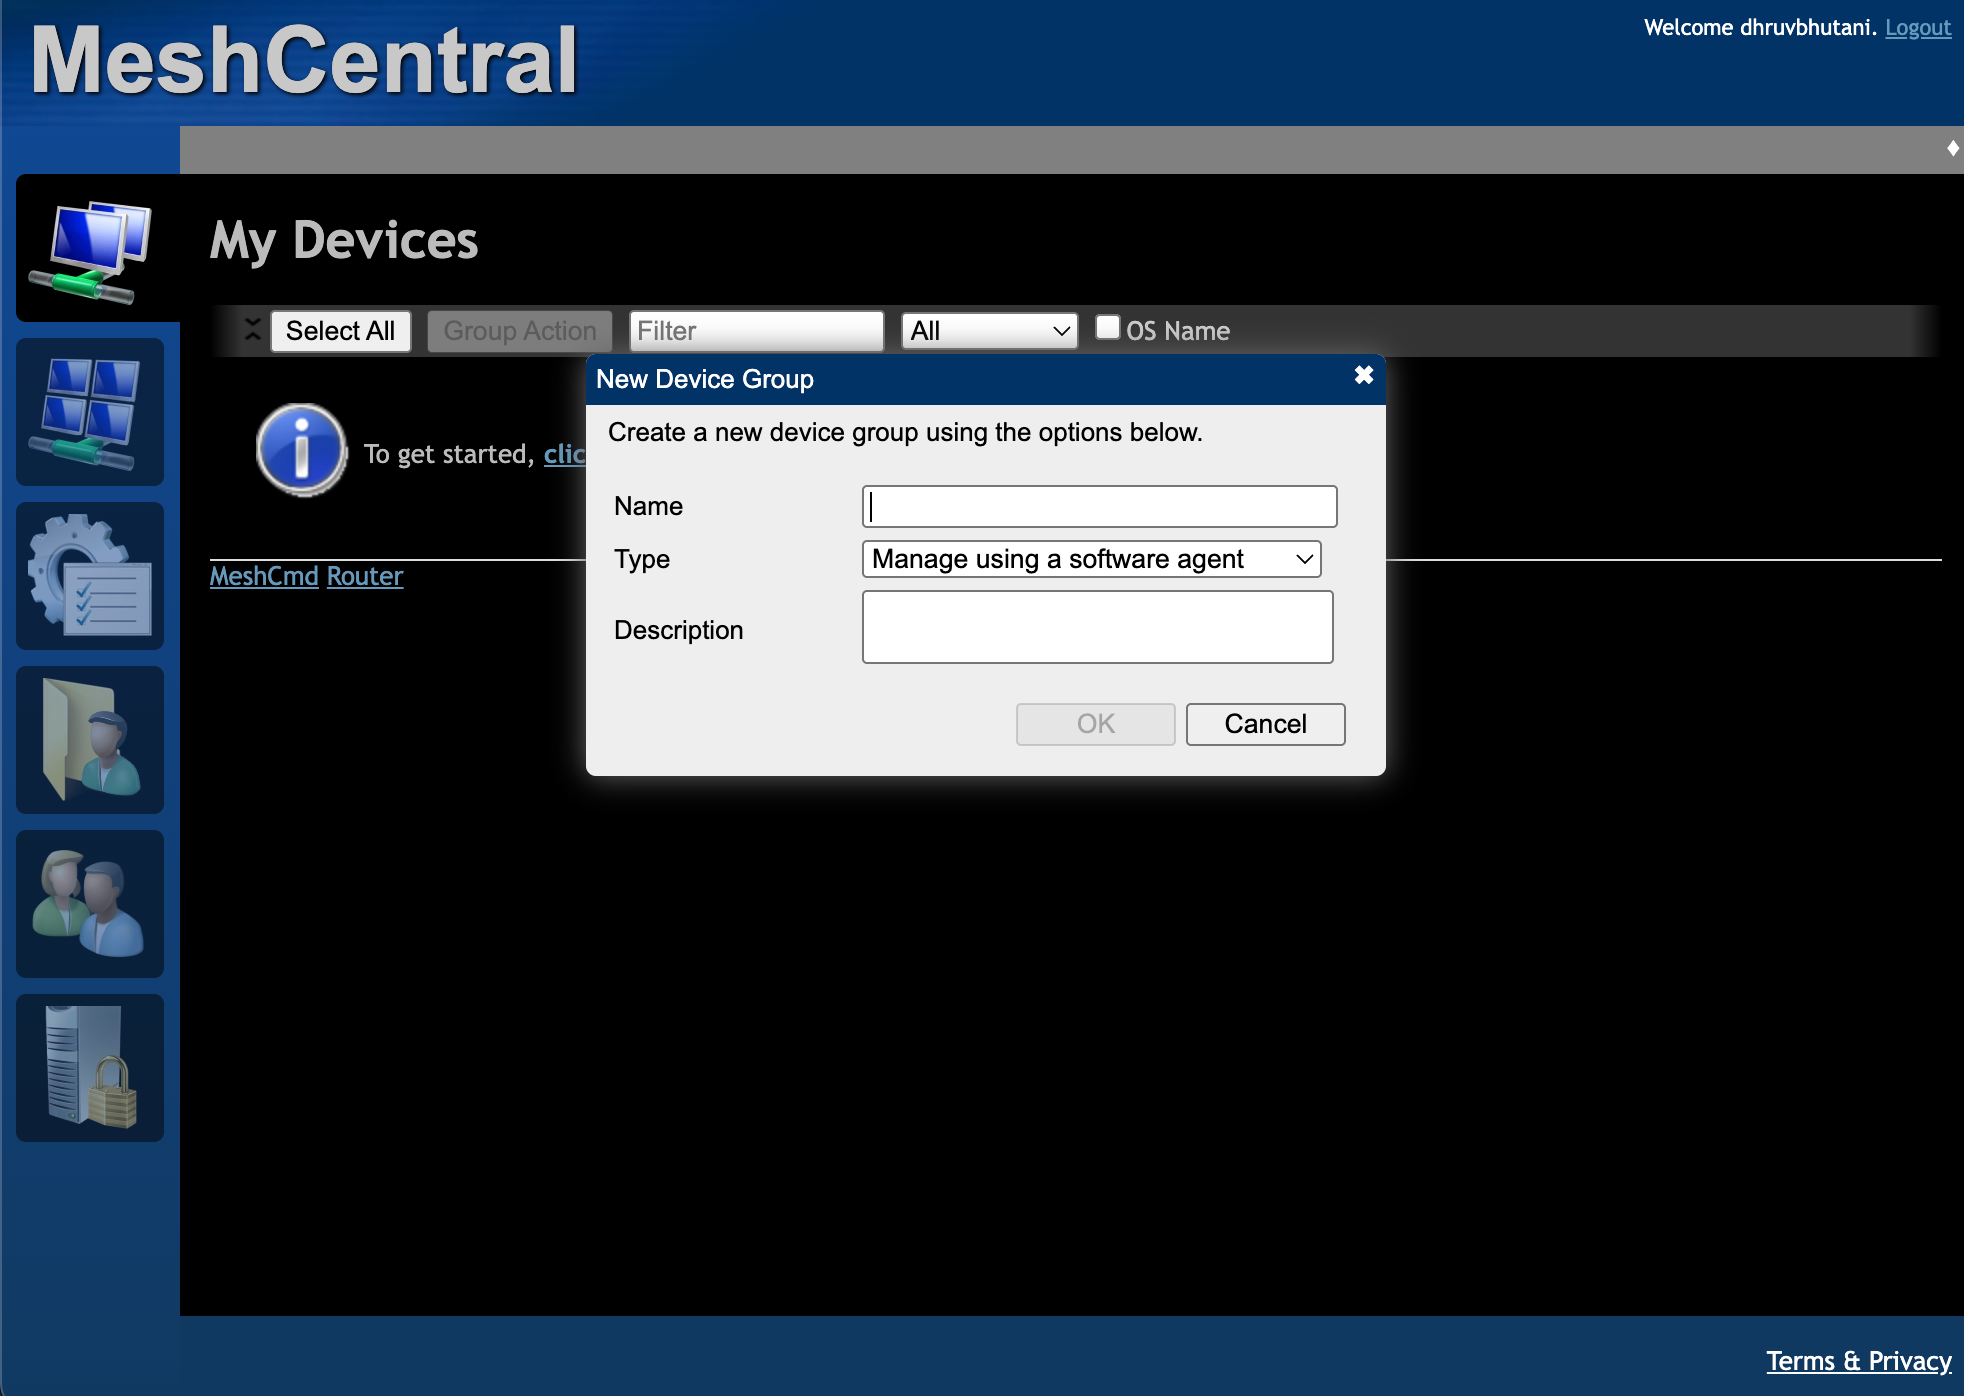Focus the Filter search field

[756, 331]
